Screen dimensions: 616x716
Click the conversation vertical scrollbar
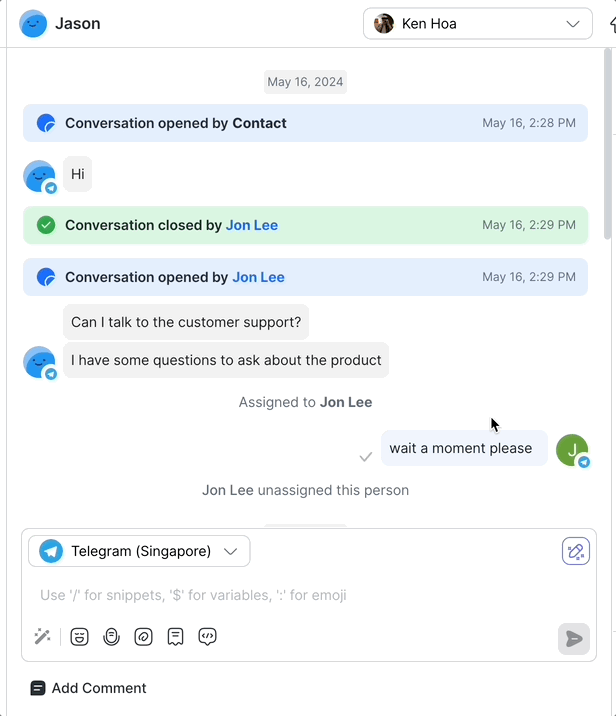pos(608,150)
